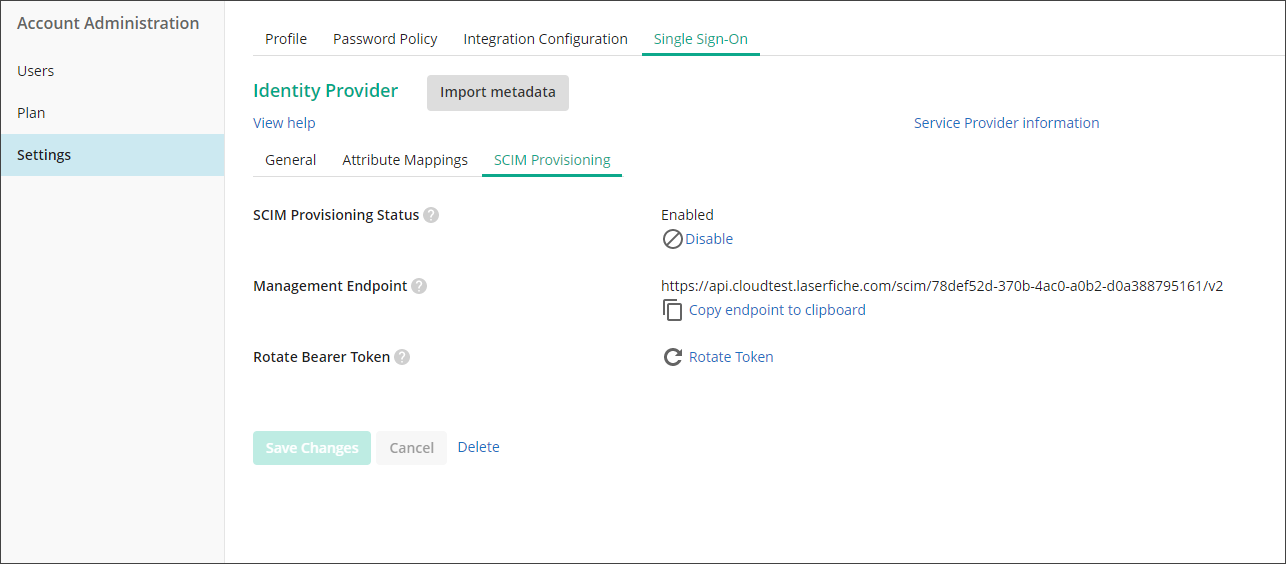Select the Single Sign-On tab
The image size is (1286, 564).
701,39
